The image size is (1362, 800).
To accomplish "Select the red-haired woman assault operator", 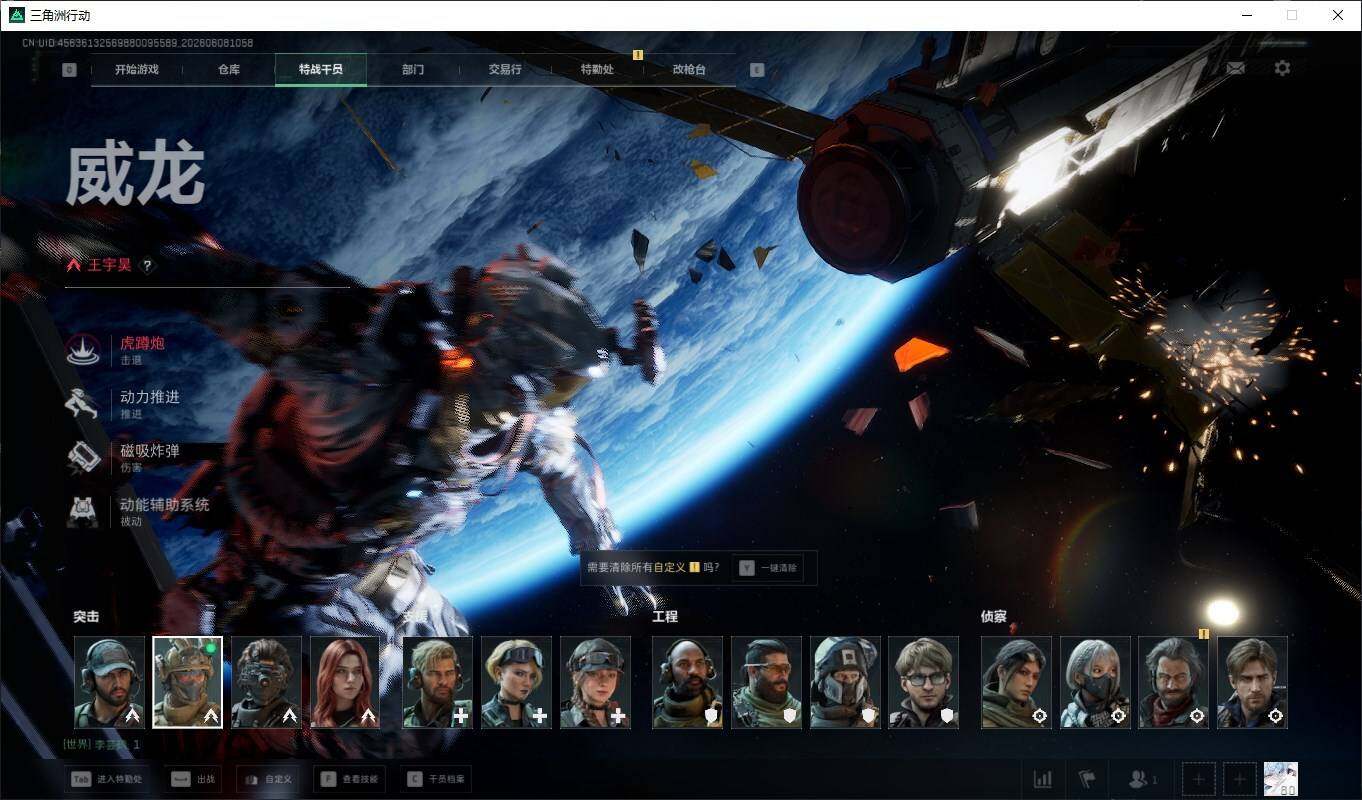I will click(345, 682).
